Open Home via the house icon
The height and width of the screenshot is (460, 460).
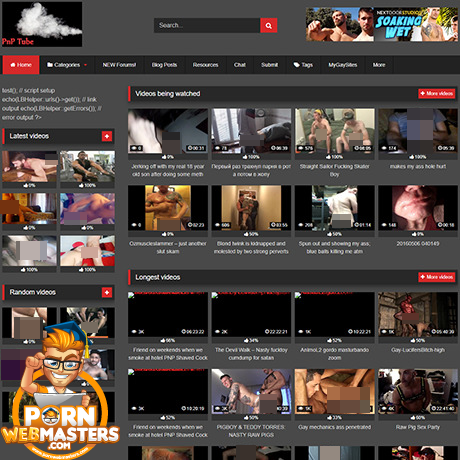click(x=13, y=65)
